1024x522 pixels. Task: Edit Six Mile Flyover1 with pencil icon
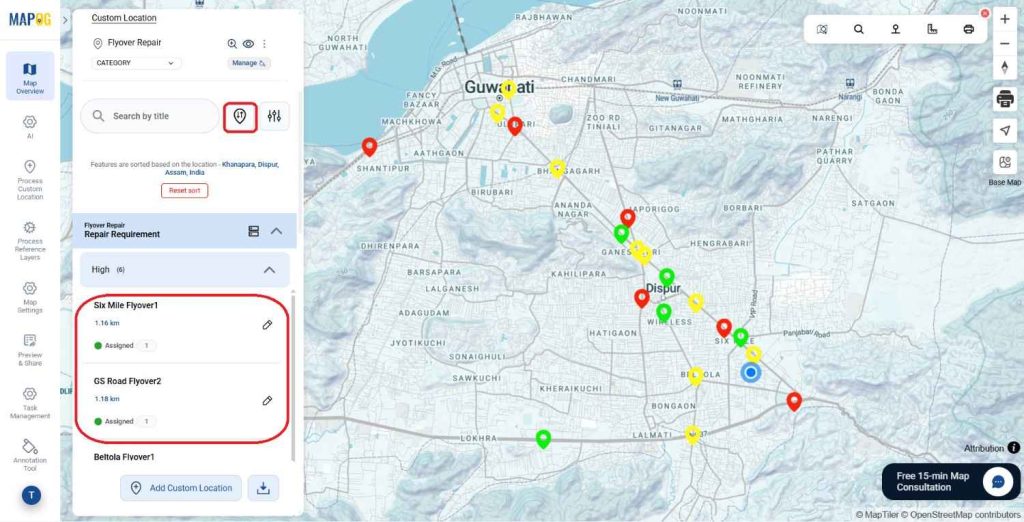[x=267, y=325]
